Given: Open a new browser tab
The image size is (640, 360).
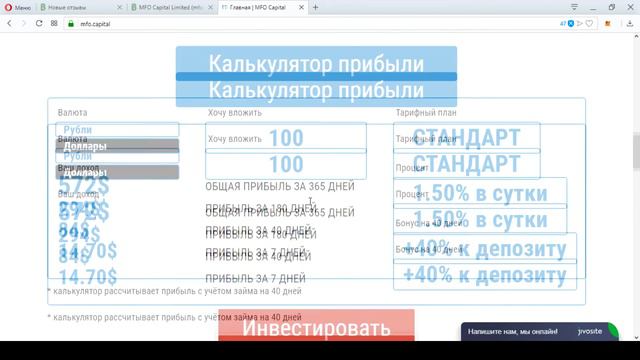Looking at the screenshot, I should pos(316,7).
